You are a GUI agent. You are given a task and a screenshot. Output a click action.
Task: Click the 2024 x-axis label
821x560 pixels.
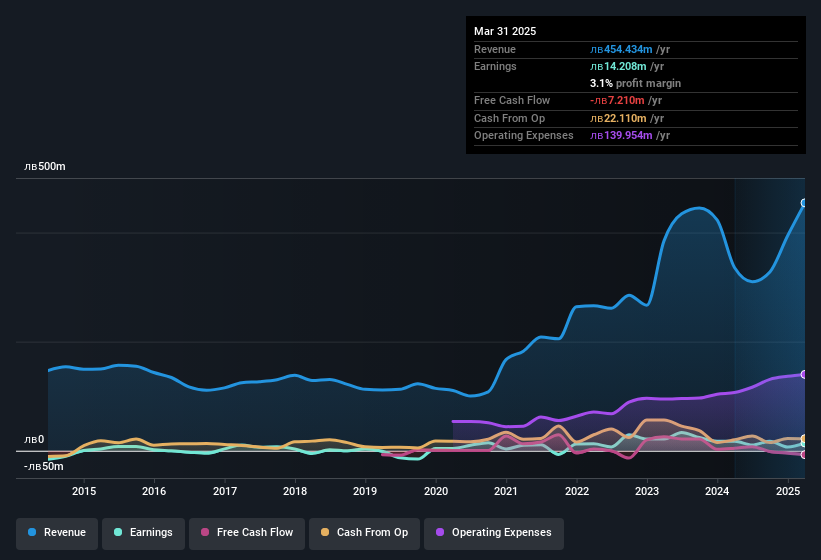[x=717, y=491]
